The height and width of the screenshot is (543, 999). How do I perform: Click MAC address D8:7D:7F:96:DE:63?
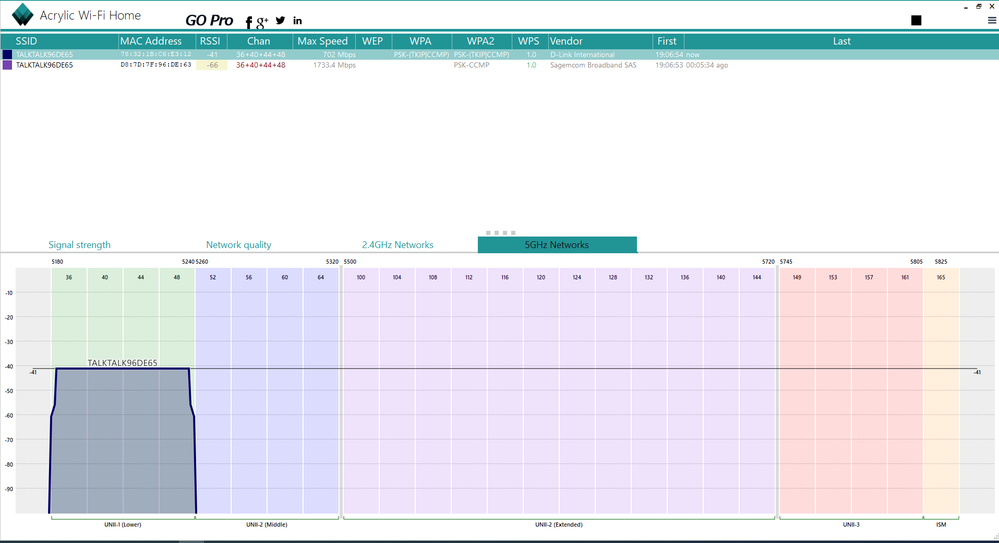tap(156, 65)
